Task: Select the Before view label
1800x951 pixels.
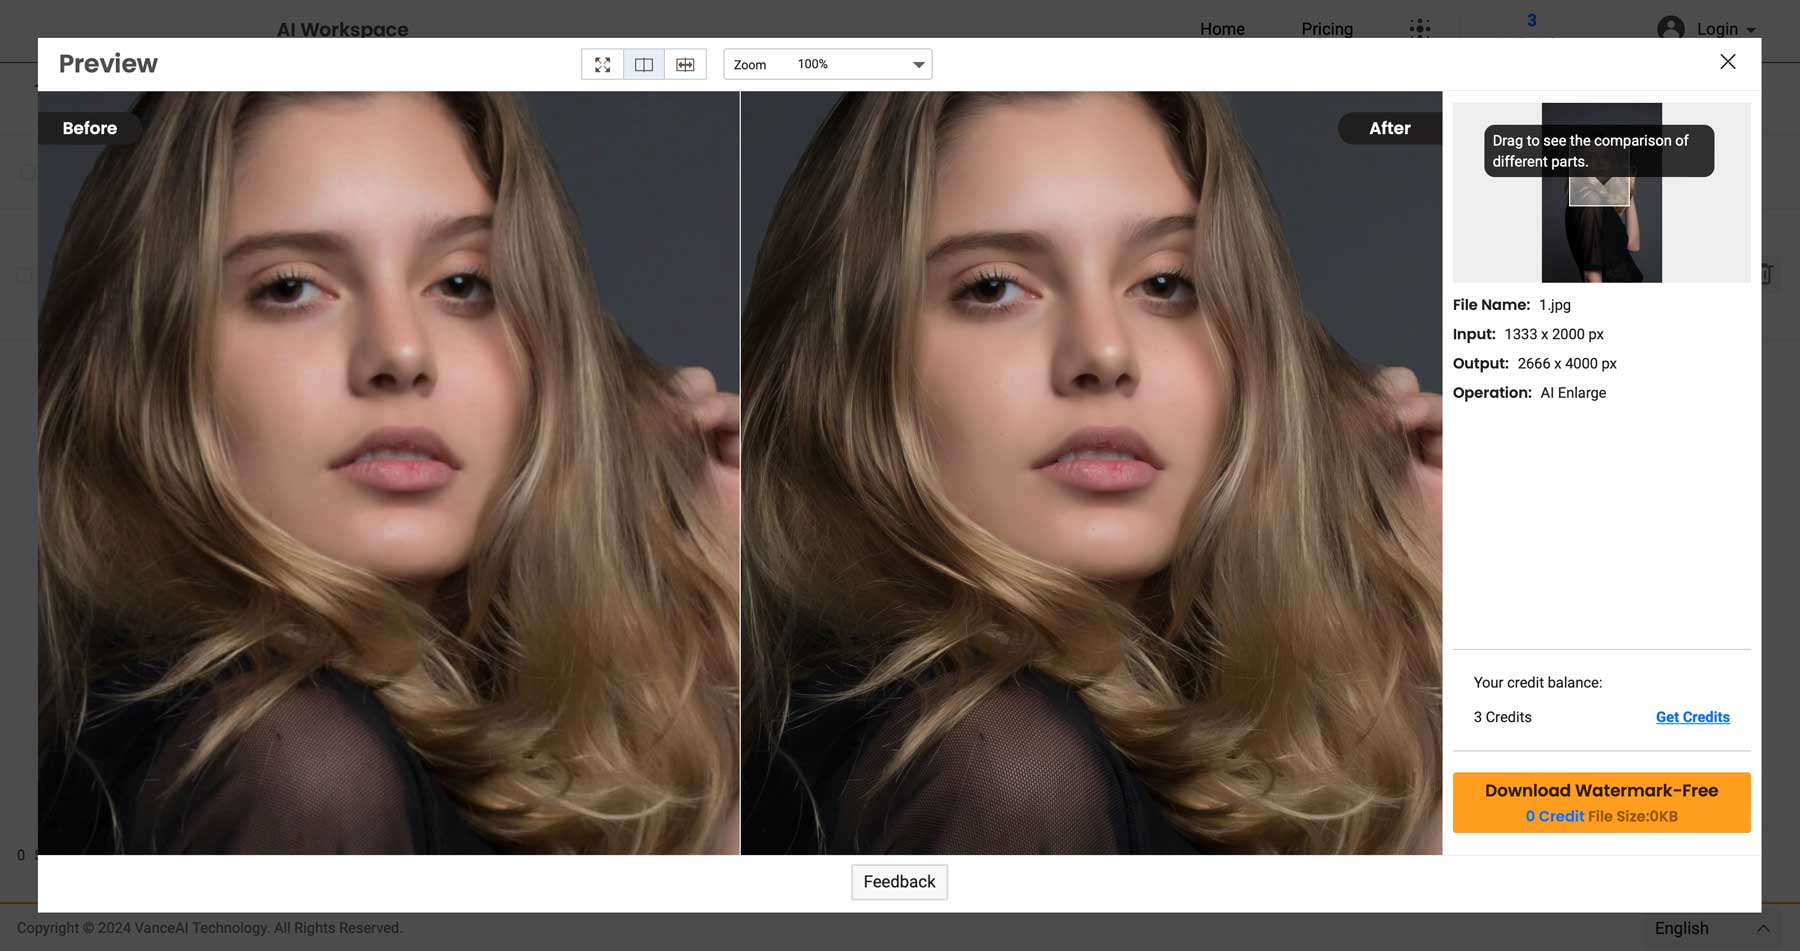Action: click(90, 128)
